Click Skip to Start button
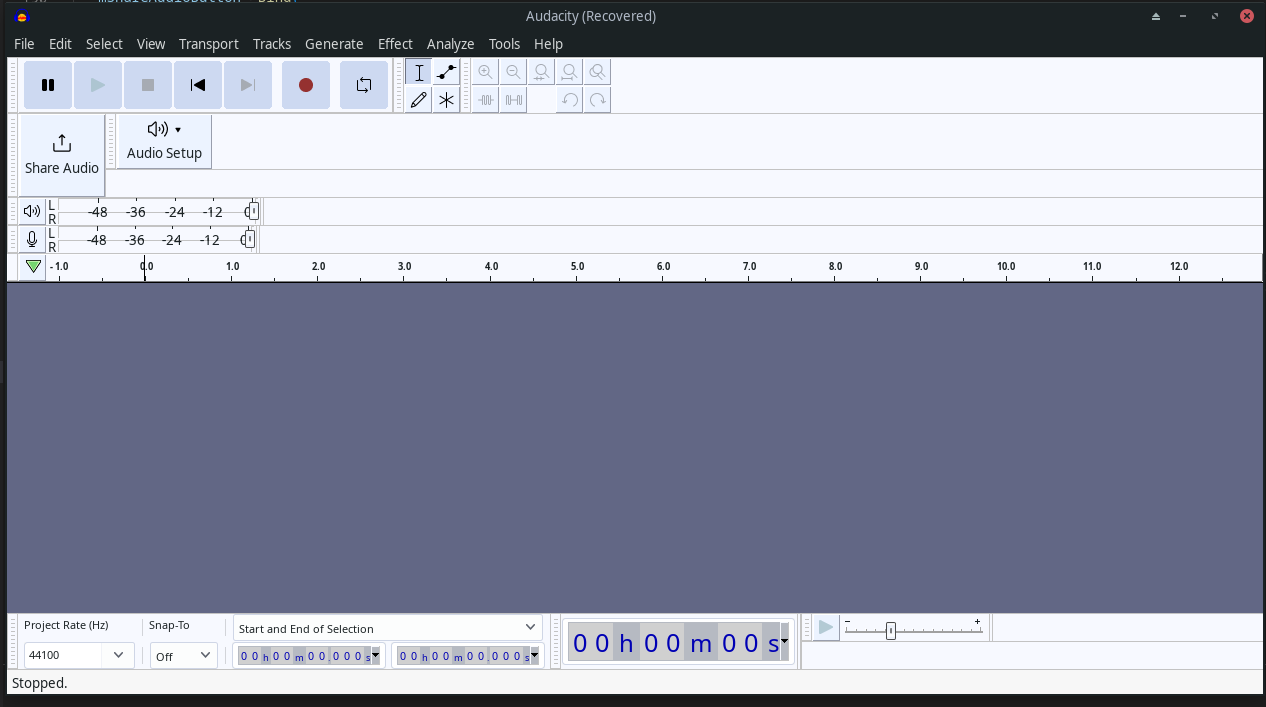 point(197,84)
